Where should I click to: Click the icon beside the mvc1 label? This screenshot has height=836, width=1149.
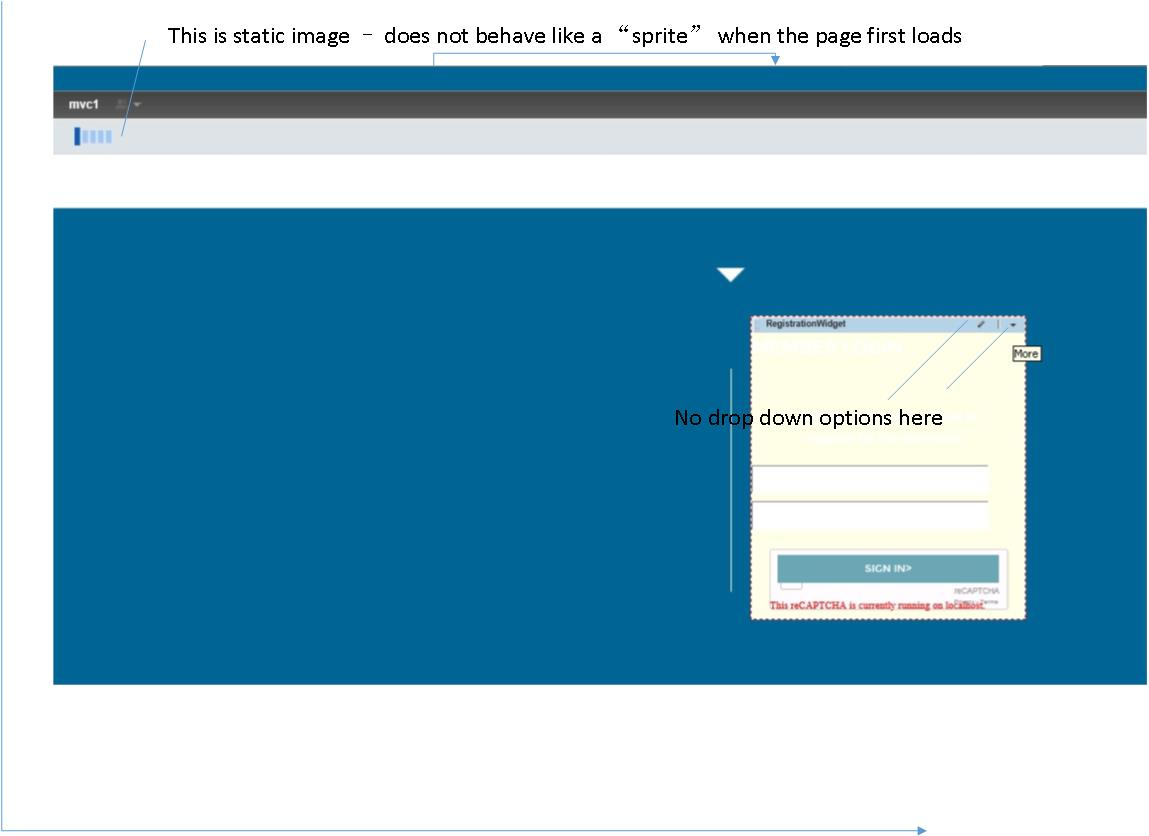[x=118, y=104]
